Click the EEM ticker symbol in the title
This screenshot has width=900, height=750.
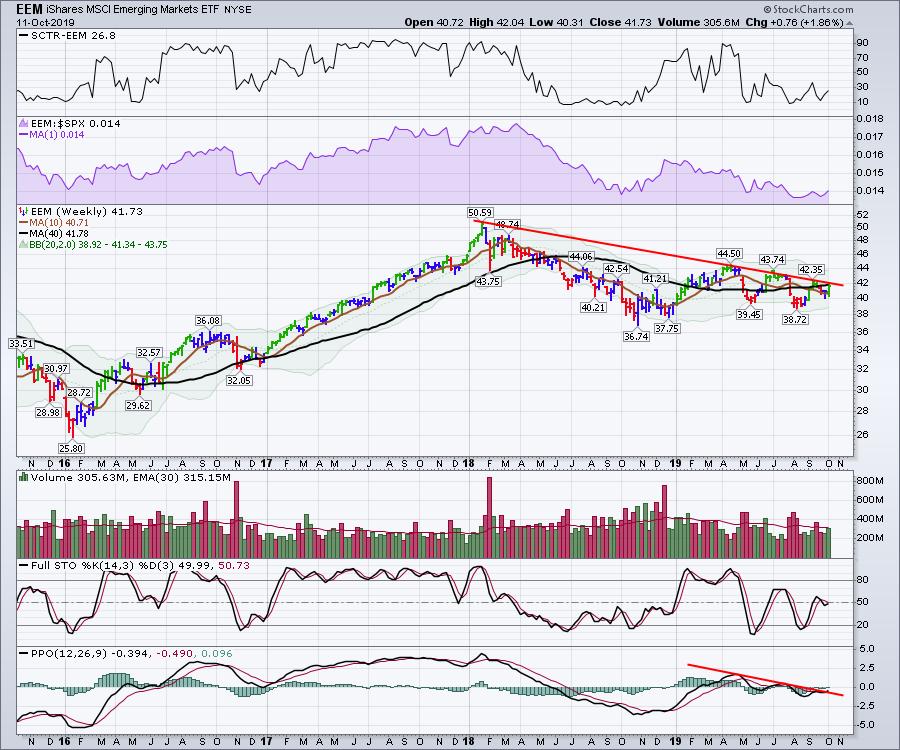tap(29, 10)
